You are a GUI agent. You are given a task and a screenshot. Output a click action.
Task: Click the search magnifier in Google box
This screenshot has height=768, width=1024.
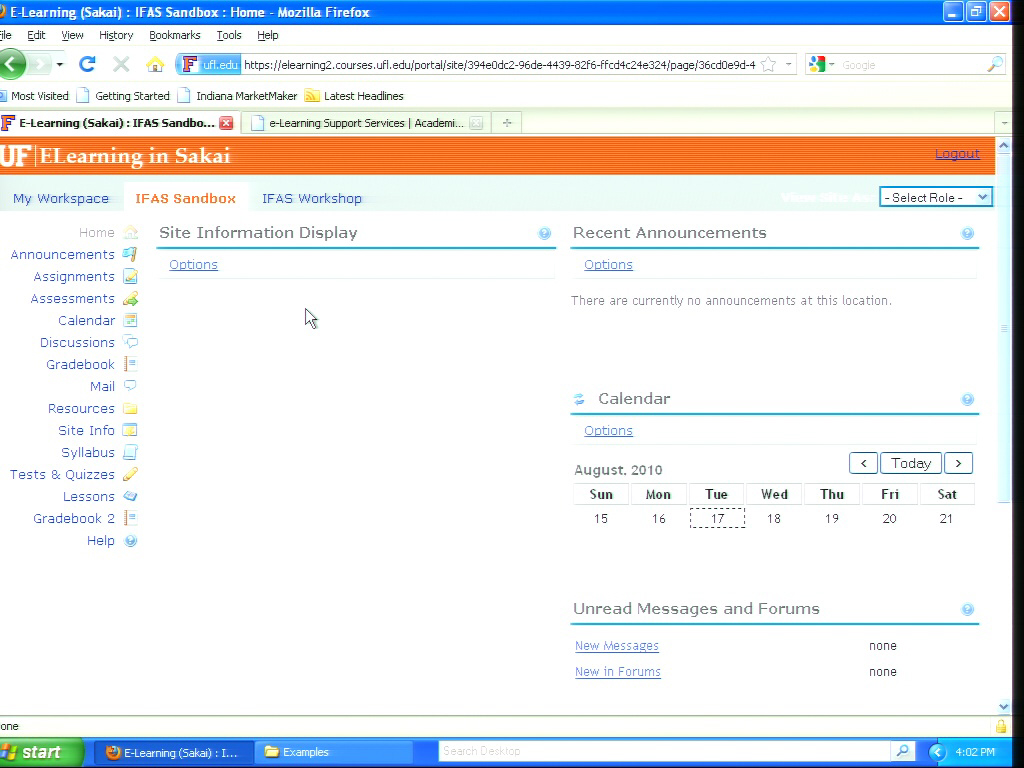pyautogui.click(x=995, y=64)
